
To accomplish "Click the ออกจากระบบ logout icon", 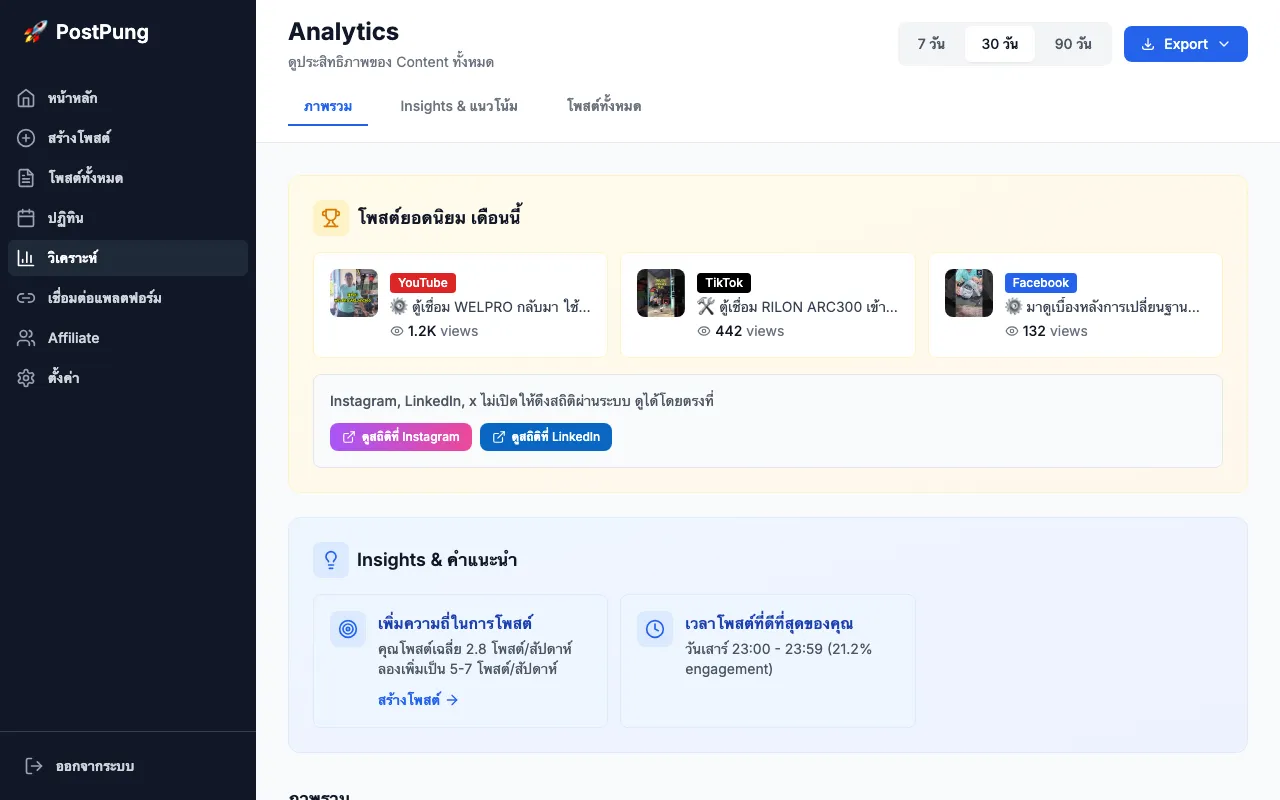I will click(x=33, y=765).
